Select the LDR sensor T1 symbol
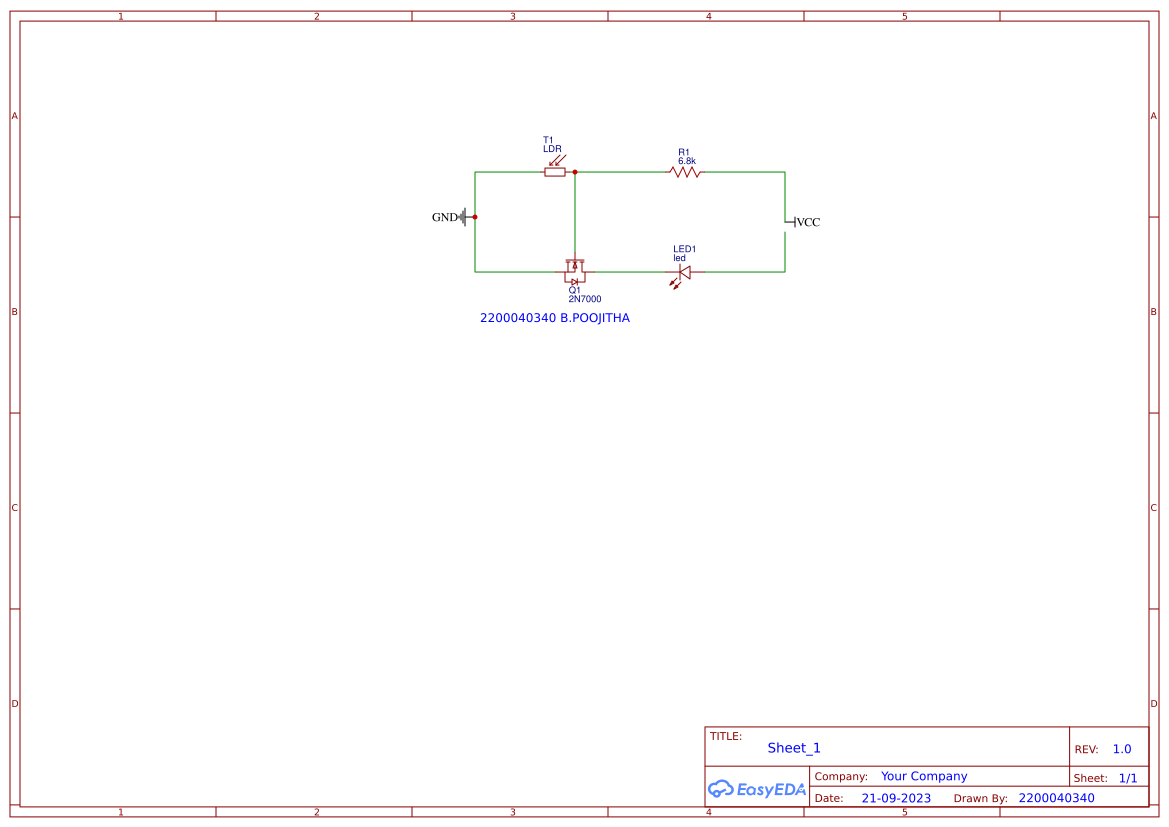1169x827 pixels. point(555,172)
